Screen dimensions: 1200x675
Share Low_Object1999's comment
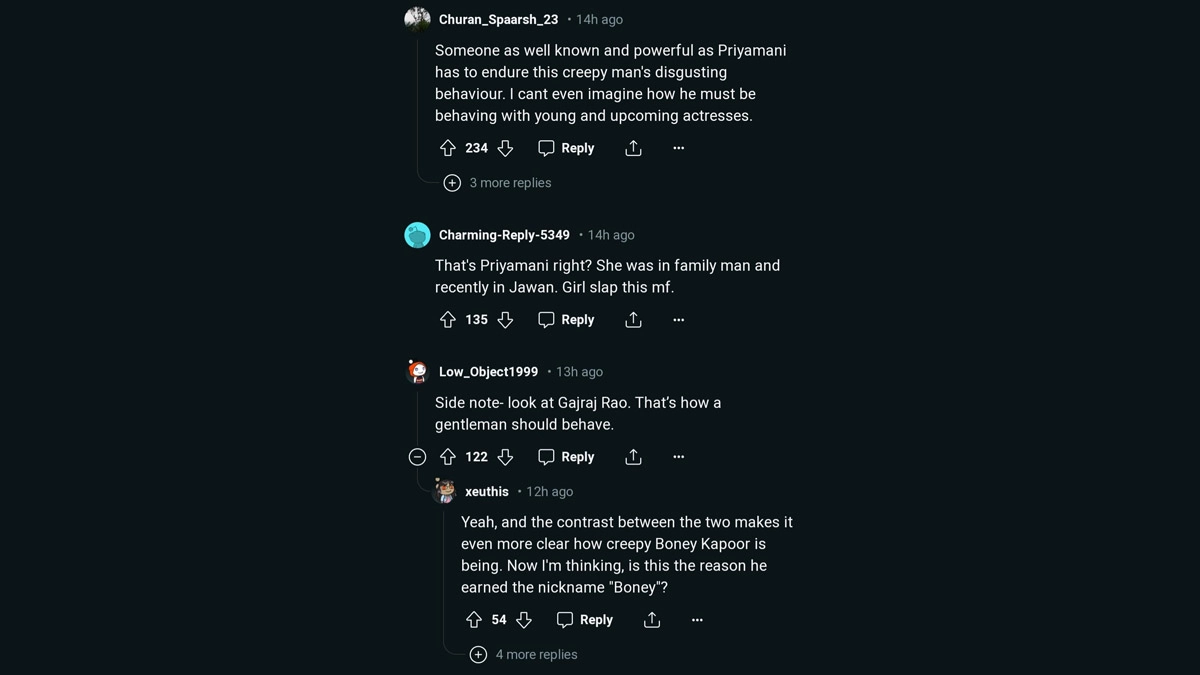click(633, 457)
